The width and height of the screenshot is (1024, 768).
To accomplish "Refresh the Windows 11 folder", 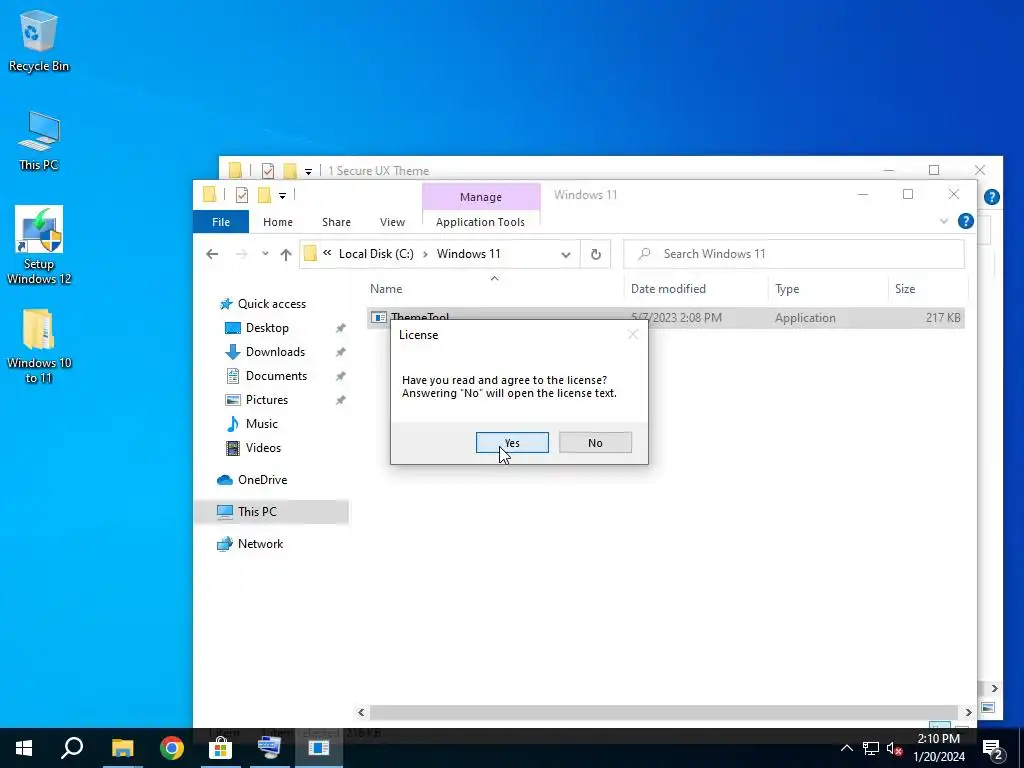I will [x=596, y=254].
